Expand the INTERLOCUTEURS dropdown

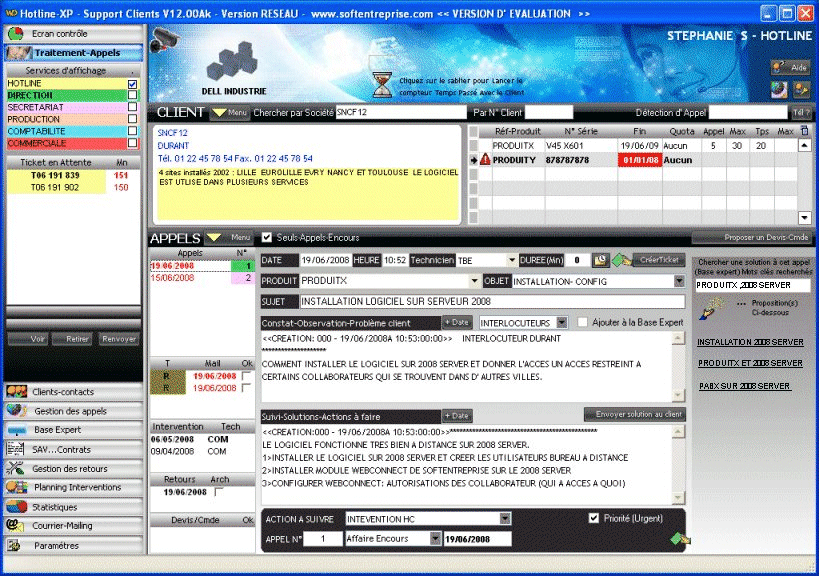tap(561, 322)
